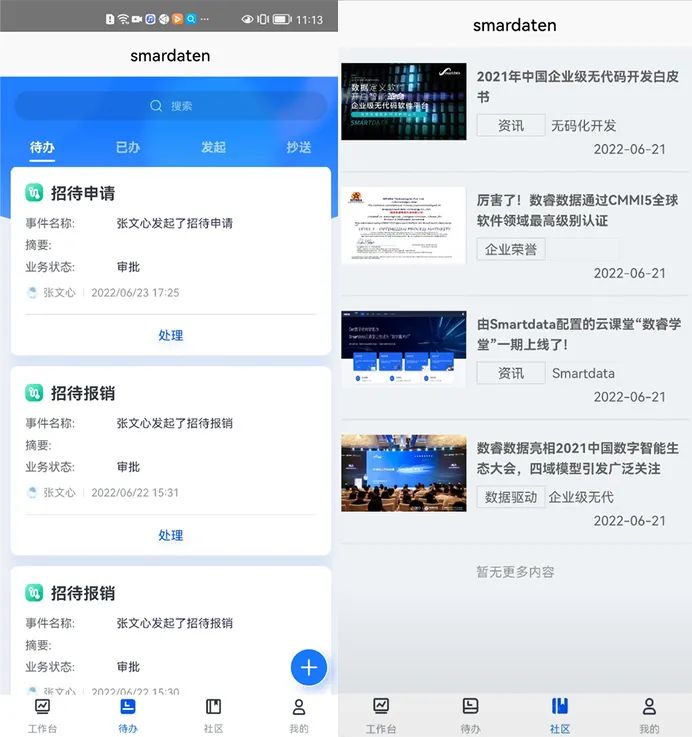This screenshot has width=692, height=737.
Task: Open thumbnail of CMMI5 certification article
Action: click(404, 225)
